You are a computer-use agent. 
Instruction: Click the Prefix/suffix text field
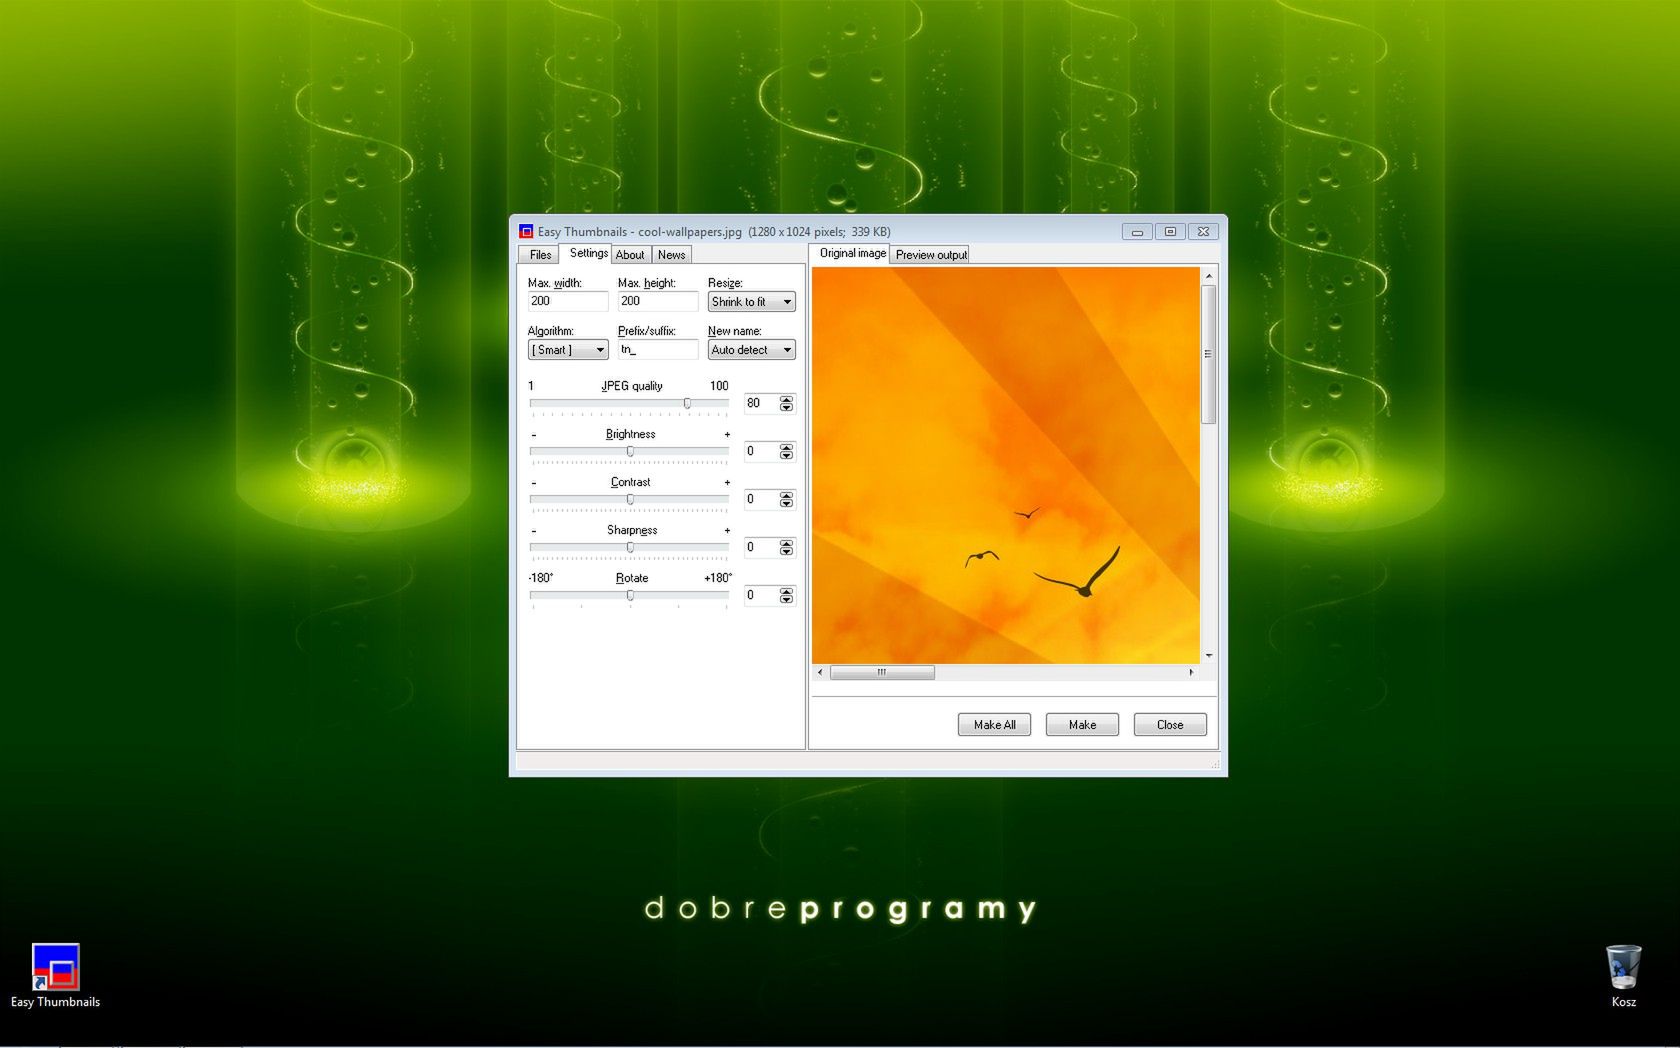pos(657,349)
